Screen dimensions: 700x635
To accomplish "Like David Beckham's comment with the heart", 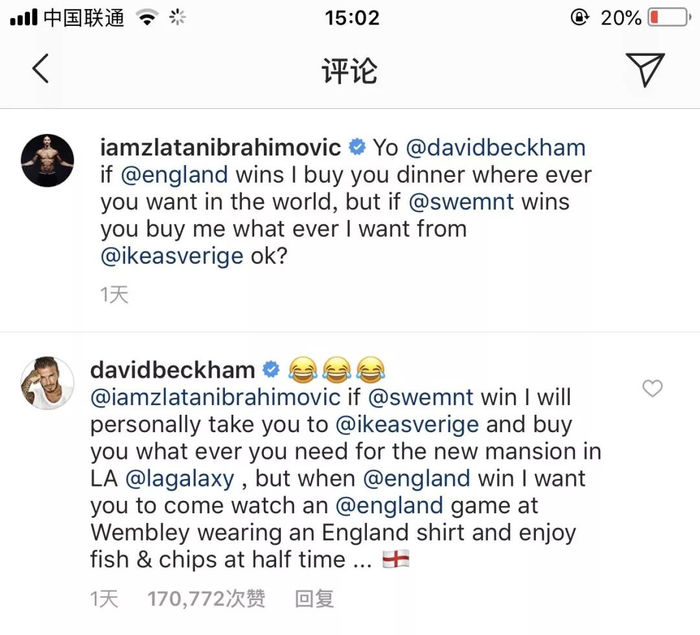I will [x=652, y=389].
